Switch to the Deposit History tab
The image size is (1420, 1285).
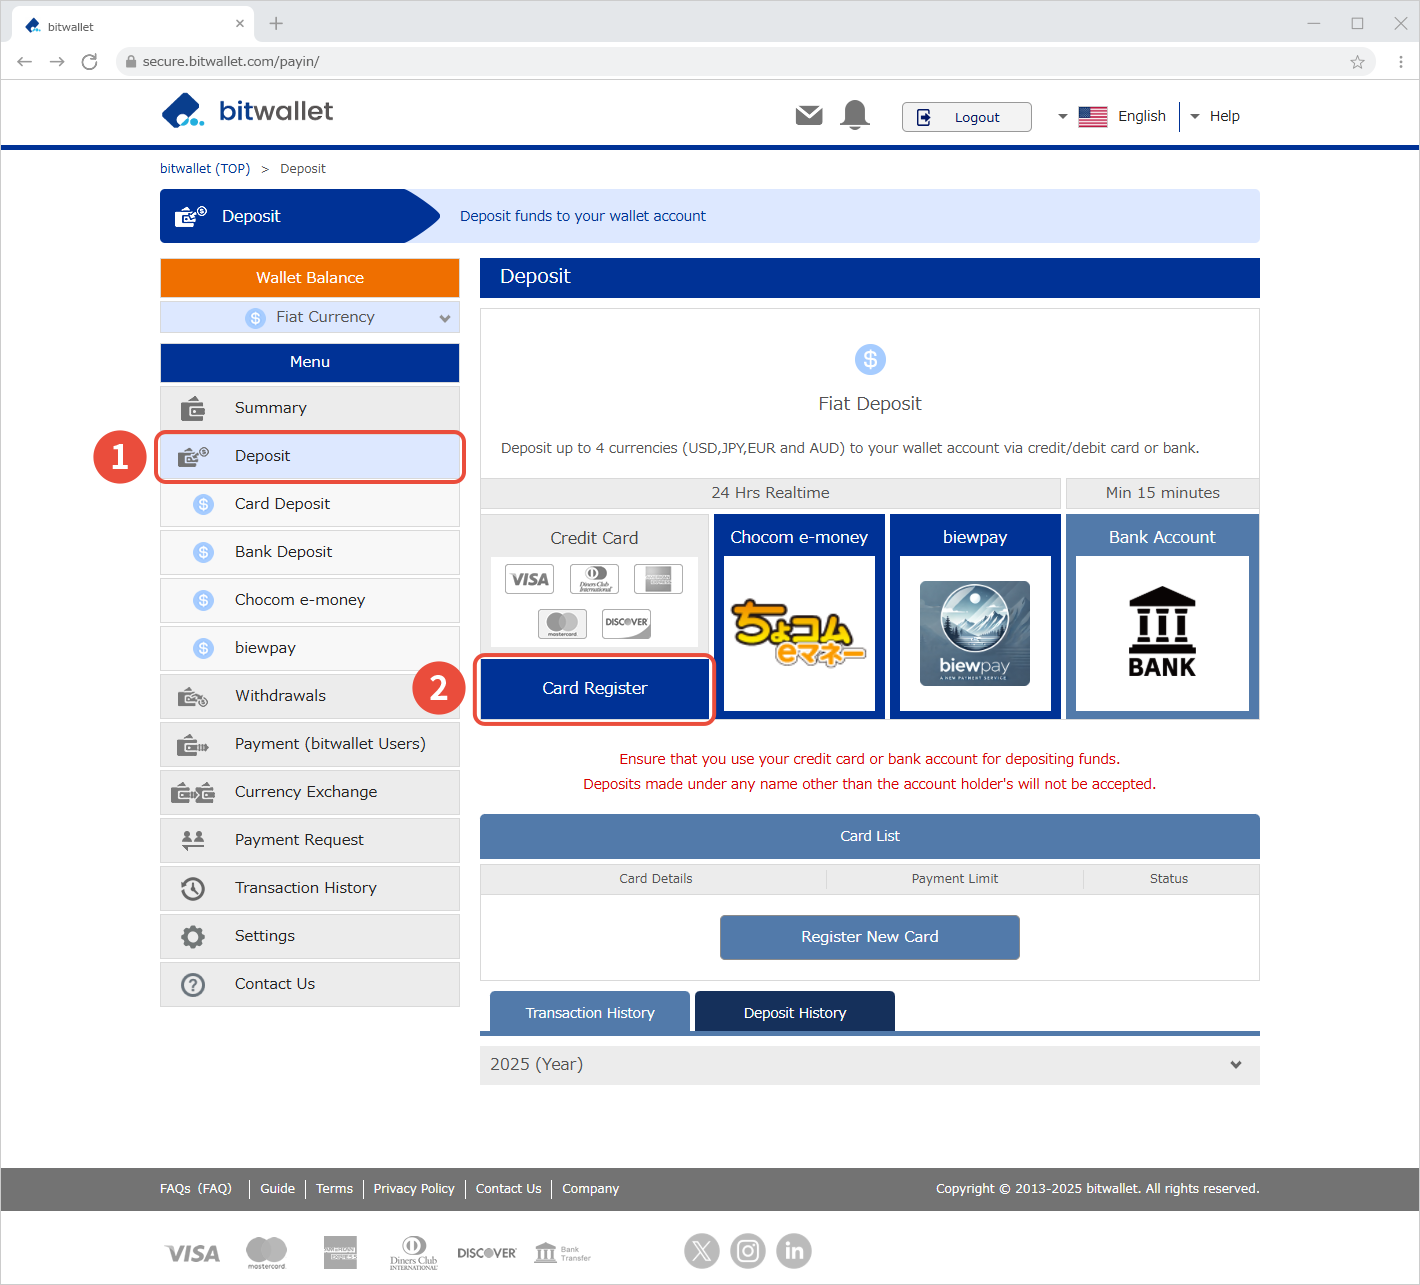tap(795, 1012)
